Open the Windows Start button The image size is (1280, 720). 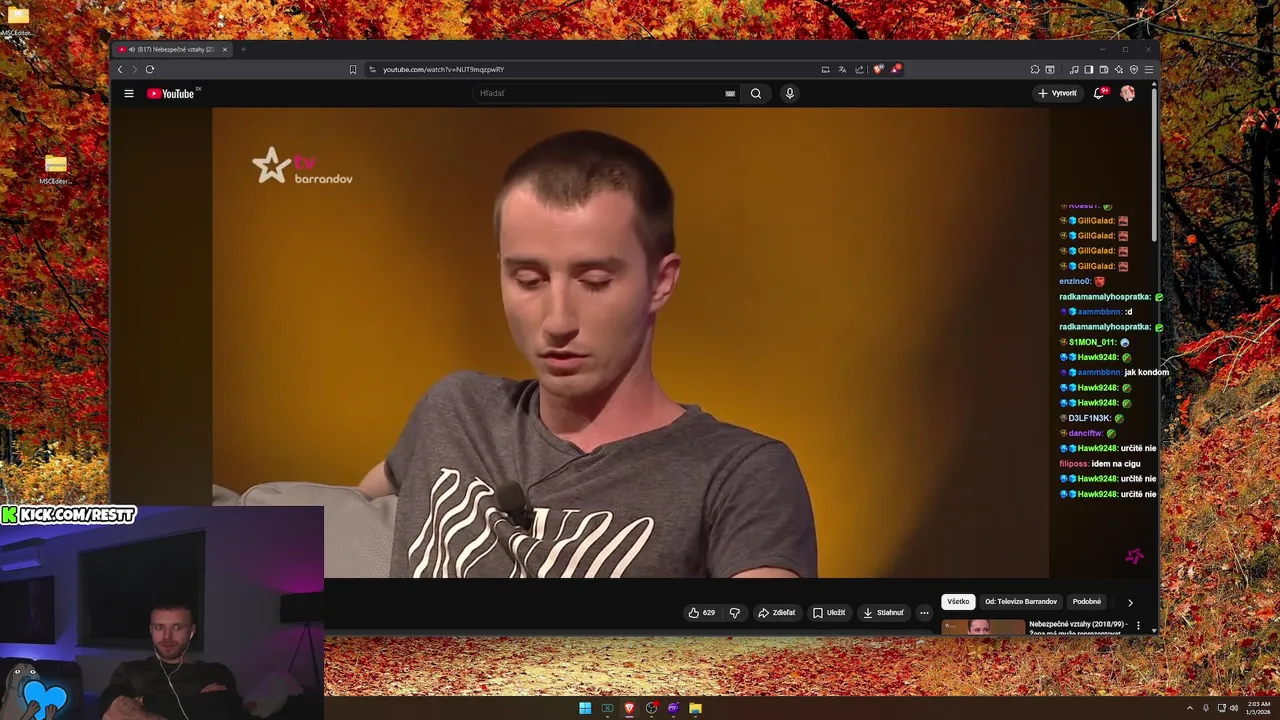tap(585, 708)
